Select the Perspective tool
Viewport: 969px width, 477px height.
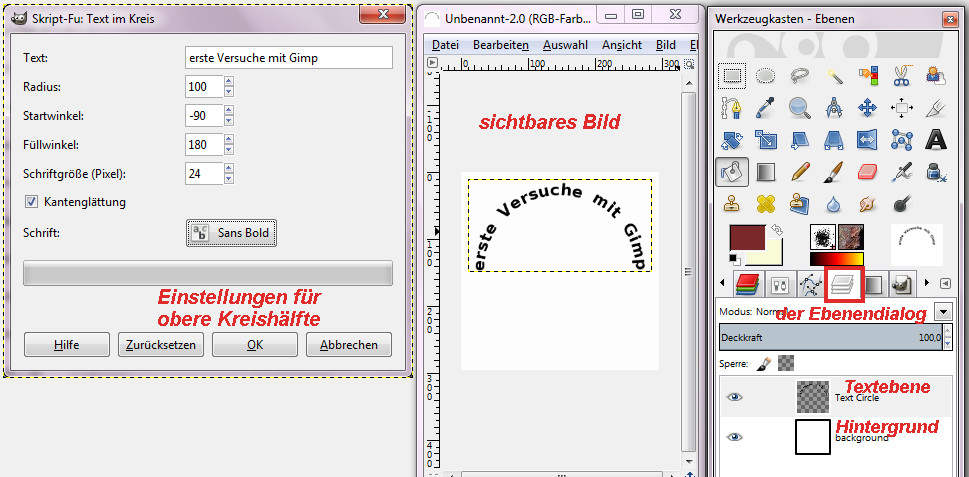pyautogui.click(x=834, y=140)
